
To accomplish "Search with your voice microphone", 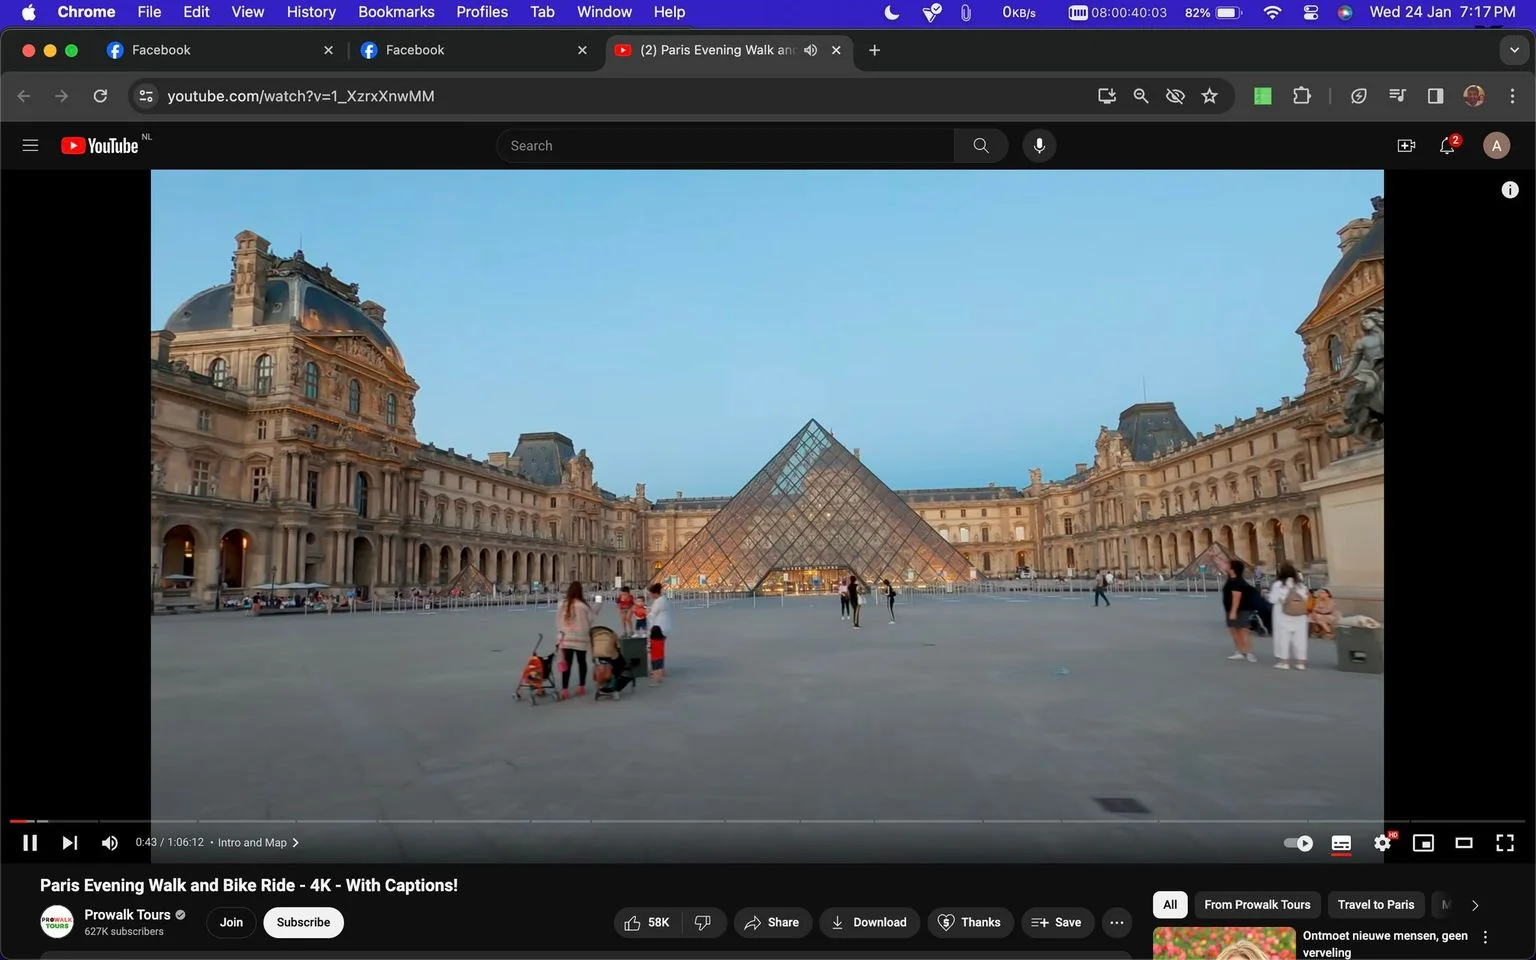I will click(1039, 146).
